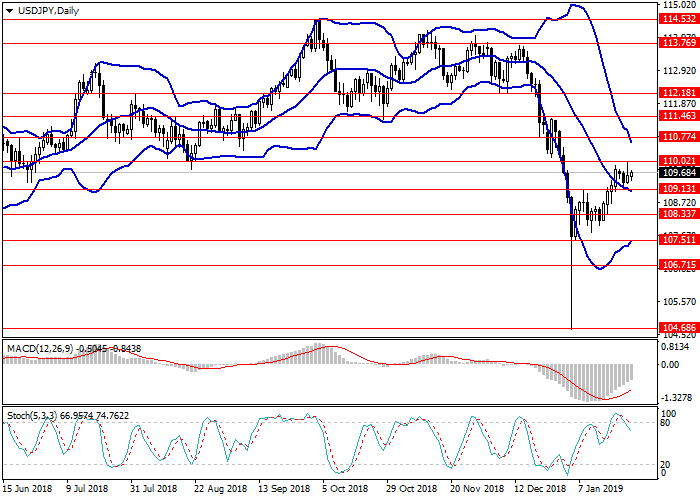Click the small triangle before USDJPY title
Screen dimensions: 700x500
click(7, 9)
